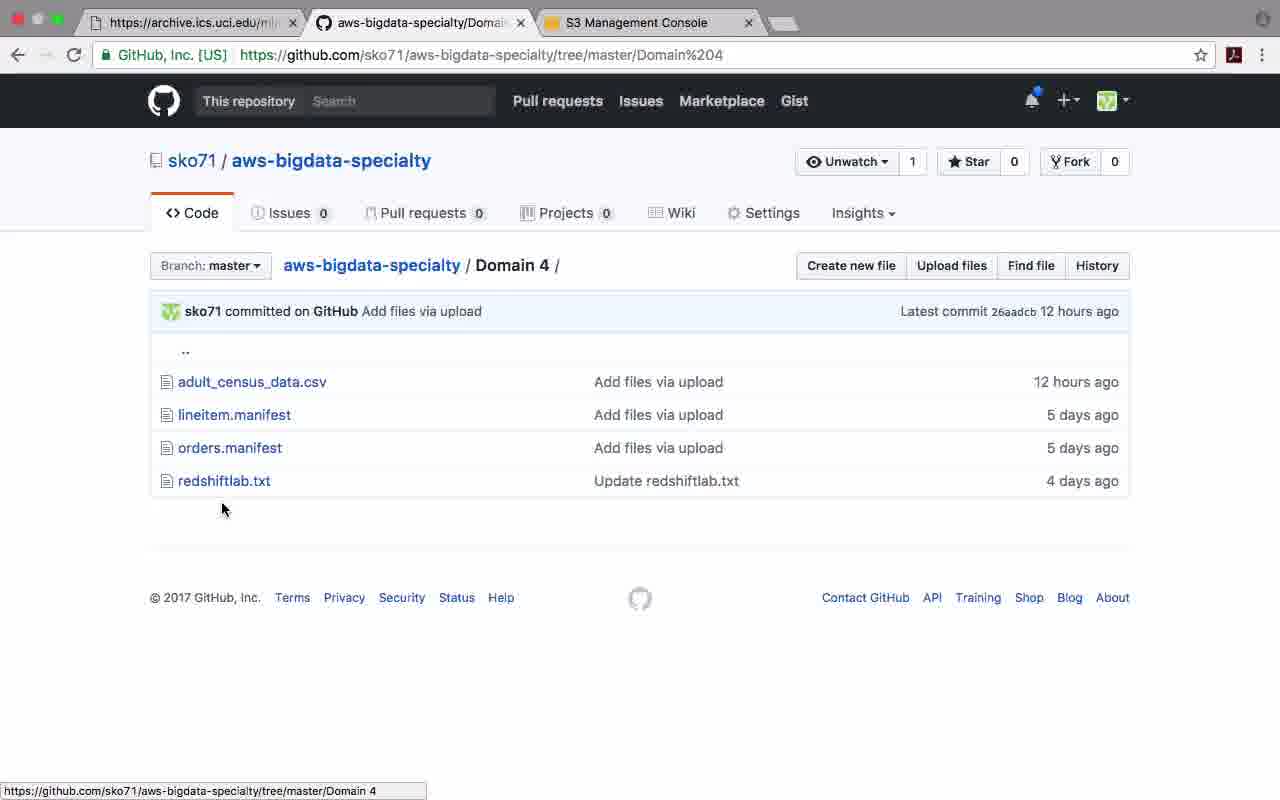Click the file icon next to redshiftlab.txt

(167, 481)
